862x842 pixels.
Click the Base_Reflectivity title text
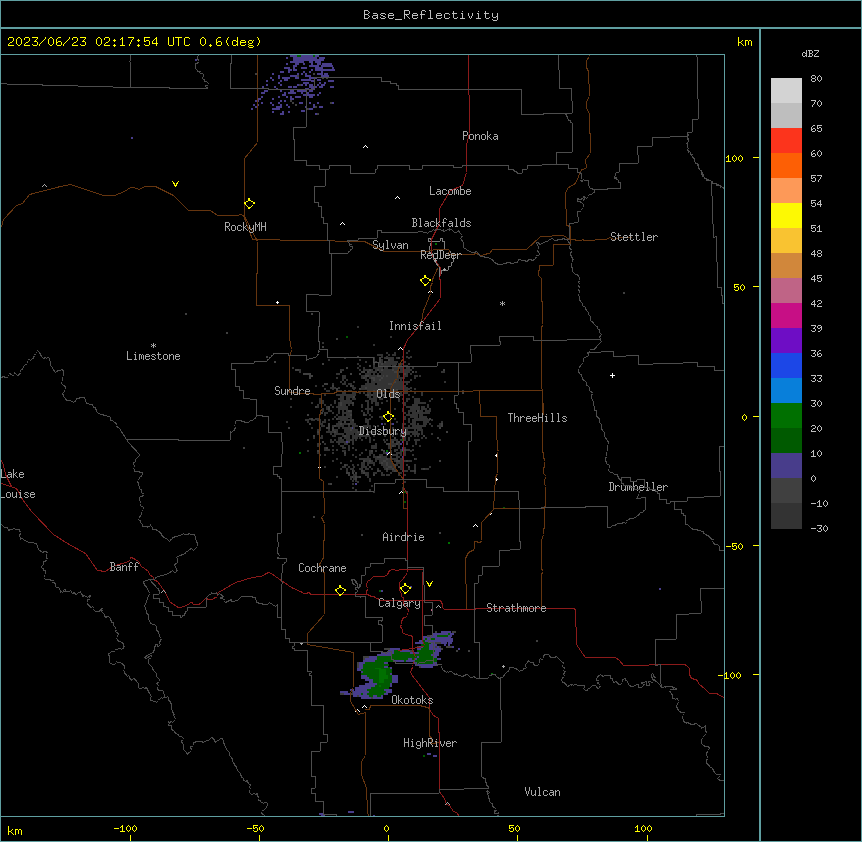click(x=431, y=15)
